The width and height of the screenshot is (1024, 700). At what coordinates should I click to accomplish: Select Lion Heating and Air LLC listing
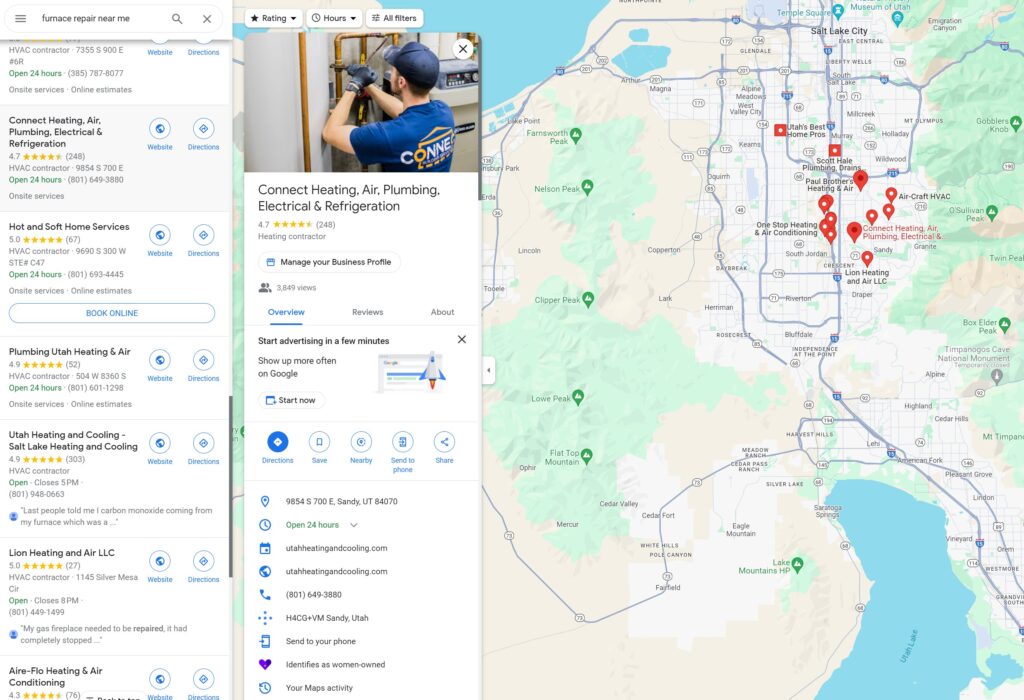(61, 552)
